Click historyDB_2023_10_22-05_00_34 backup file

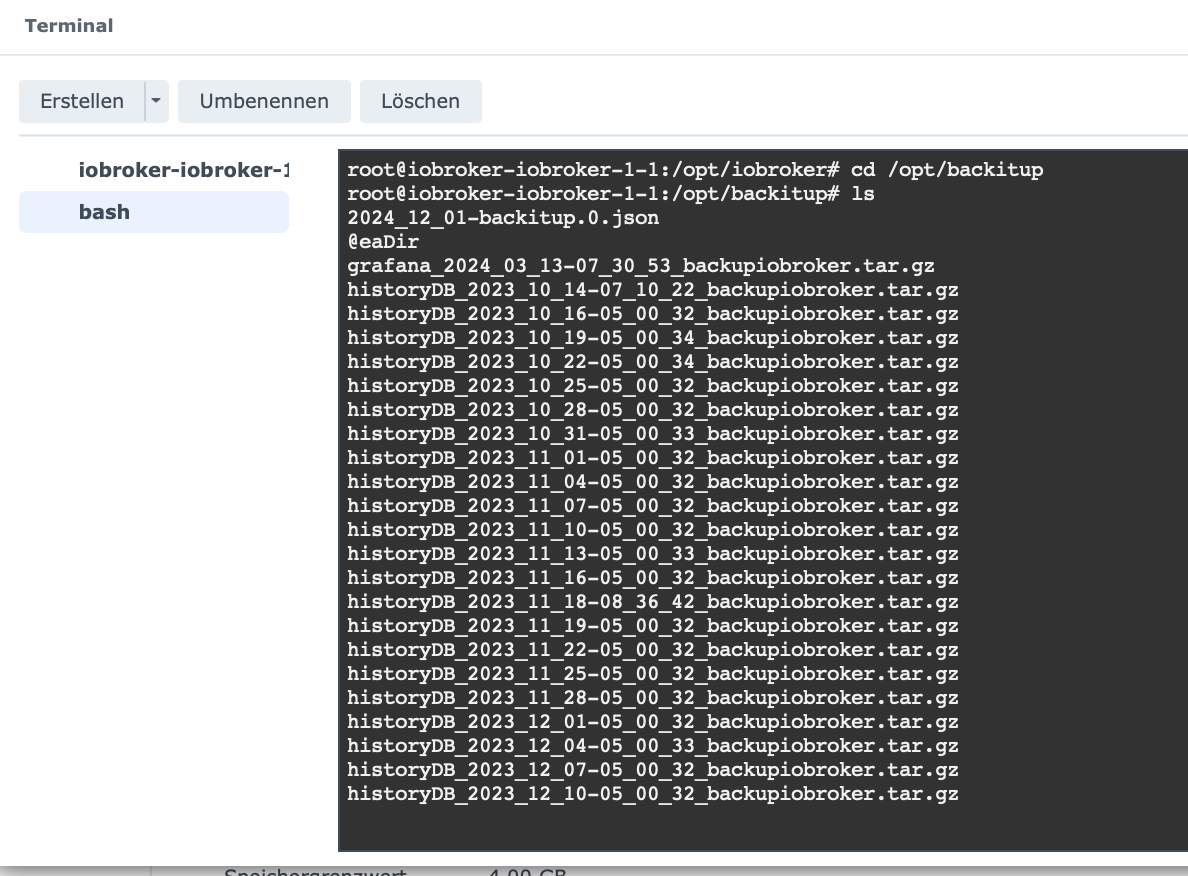(x=652, y=362)
